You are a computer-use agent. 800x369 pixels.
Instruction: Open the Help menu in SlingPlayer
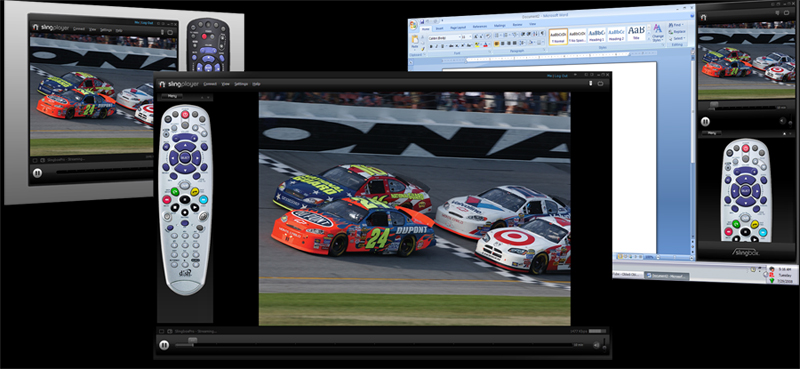257,84
